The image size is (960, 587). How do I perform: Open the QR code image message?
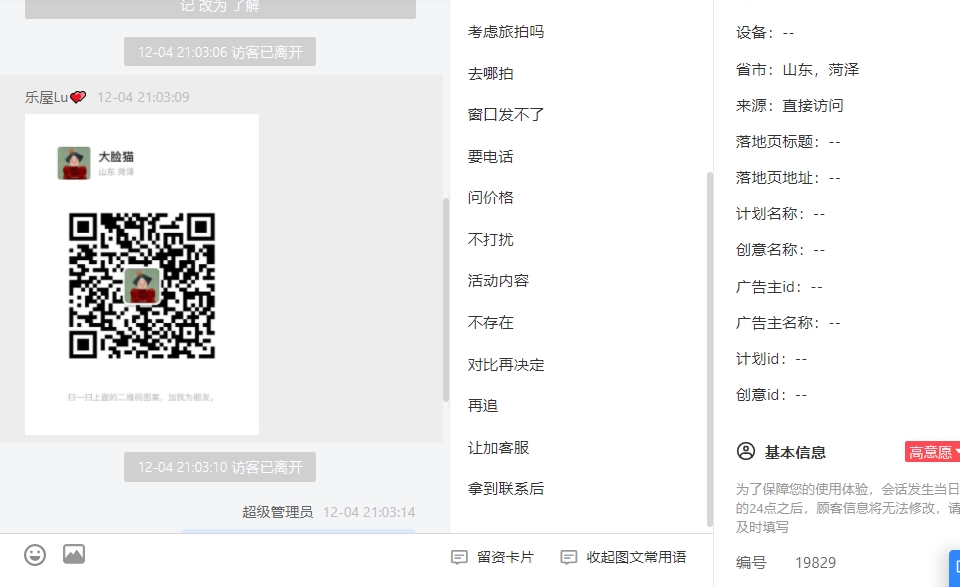[x=142, y=274]
